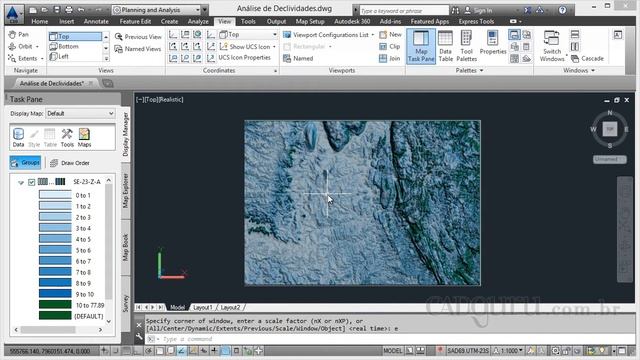Open the [Top] view control in viewport

pyautogui.click(x=151, y=100)
